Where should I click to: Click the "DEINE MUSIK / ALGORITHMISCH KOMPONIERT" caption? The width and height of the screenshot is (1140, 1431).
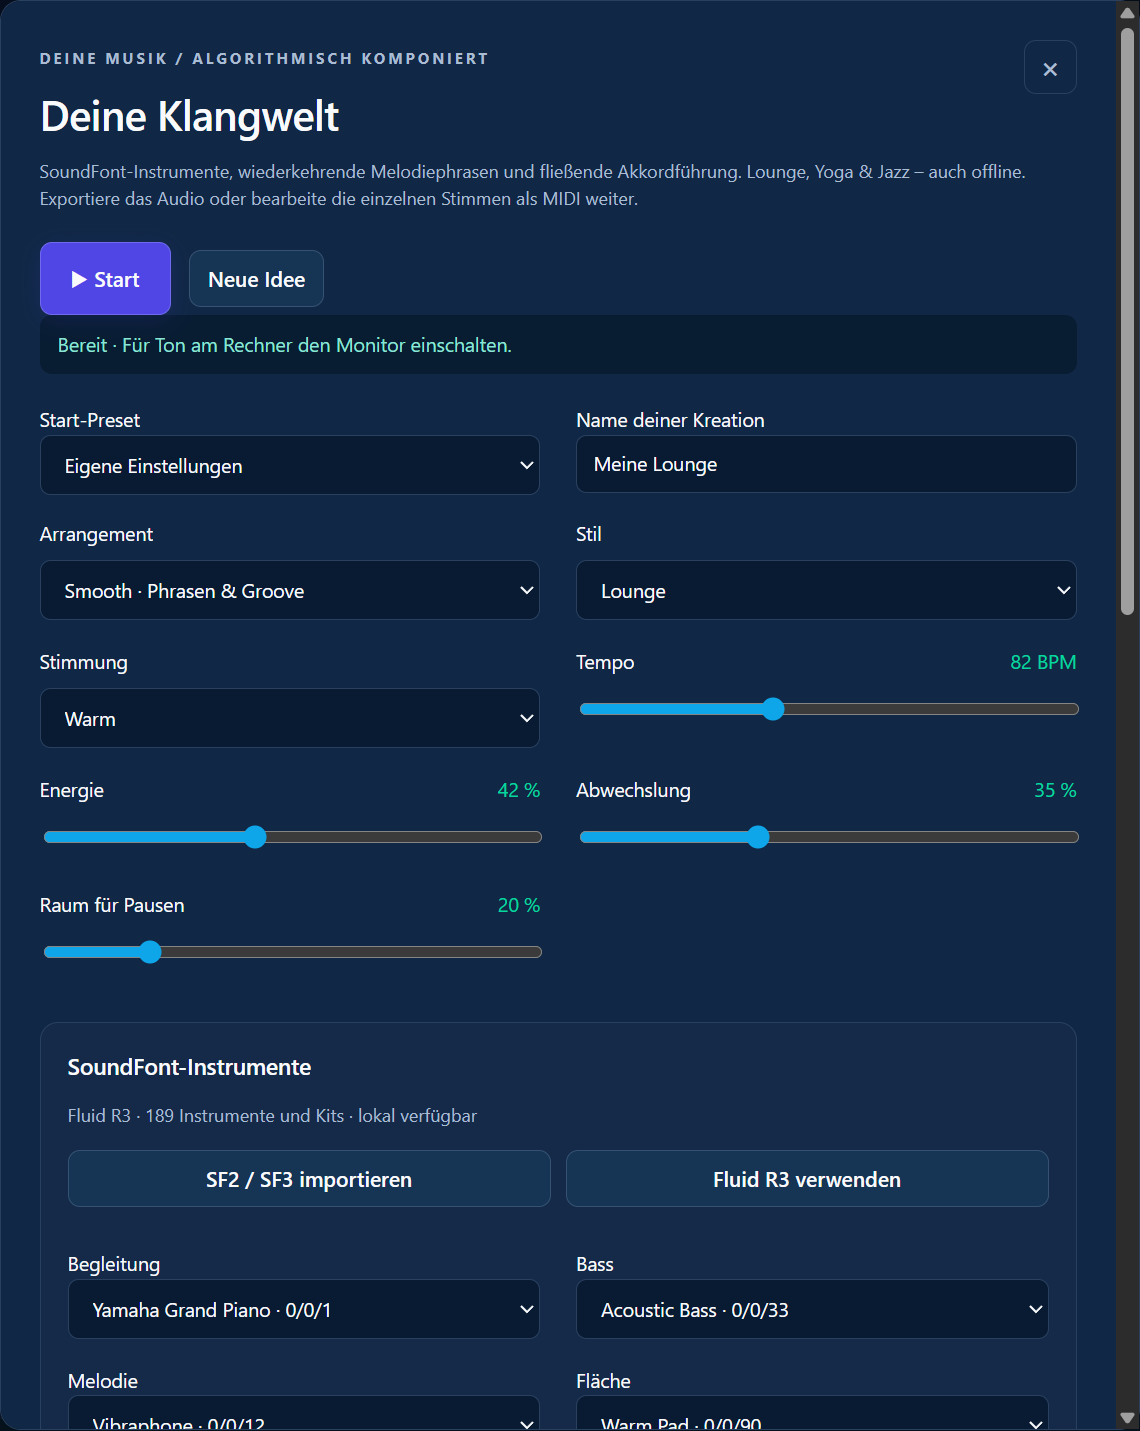click(264, 59)
